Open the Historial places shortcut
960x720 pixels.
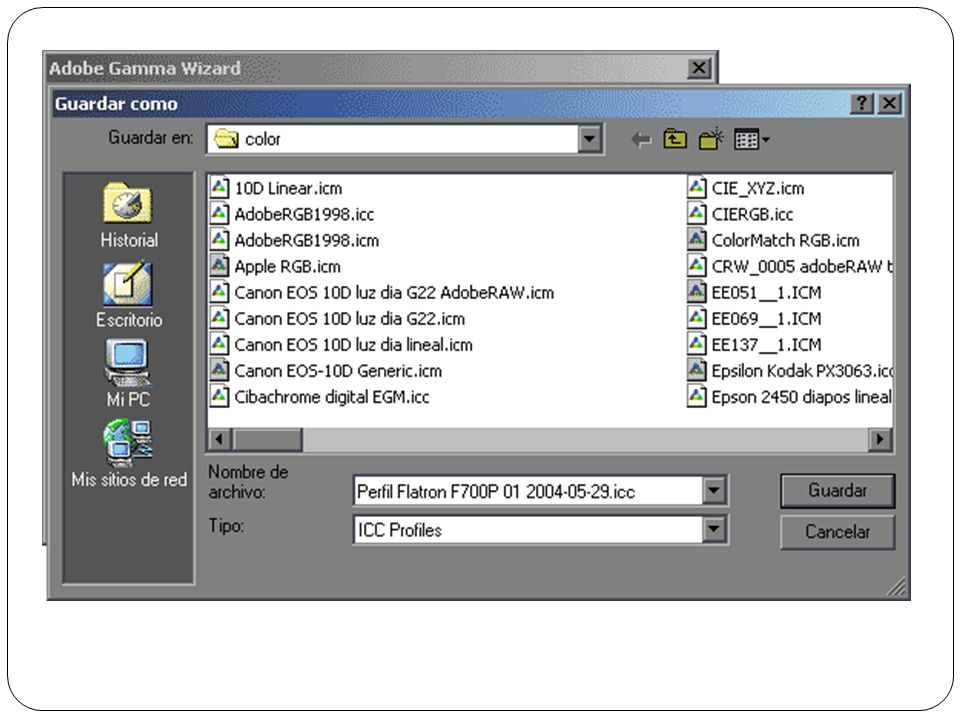click(x=129, y=215)
